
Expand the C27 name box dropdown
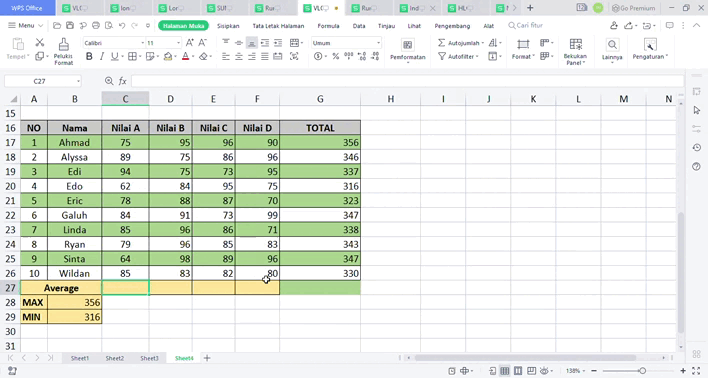click(x=78, y=81)
